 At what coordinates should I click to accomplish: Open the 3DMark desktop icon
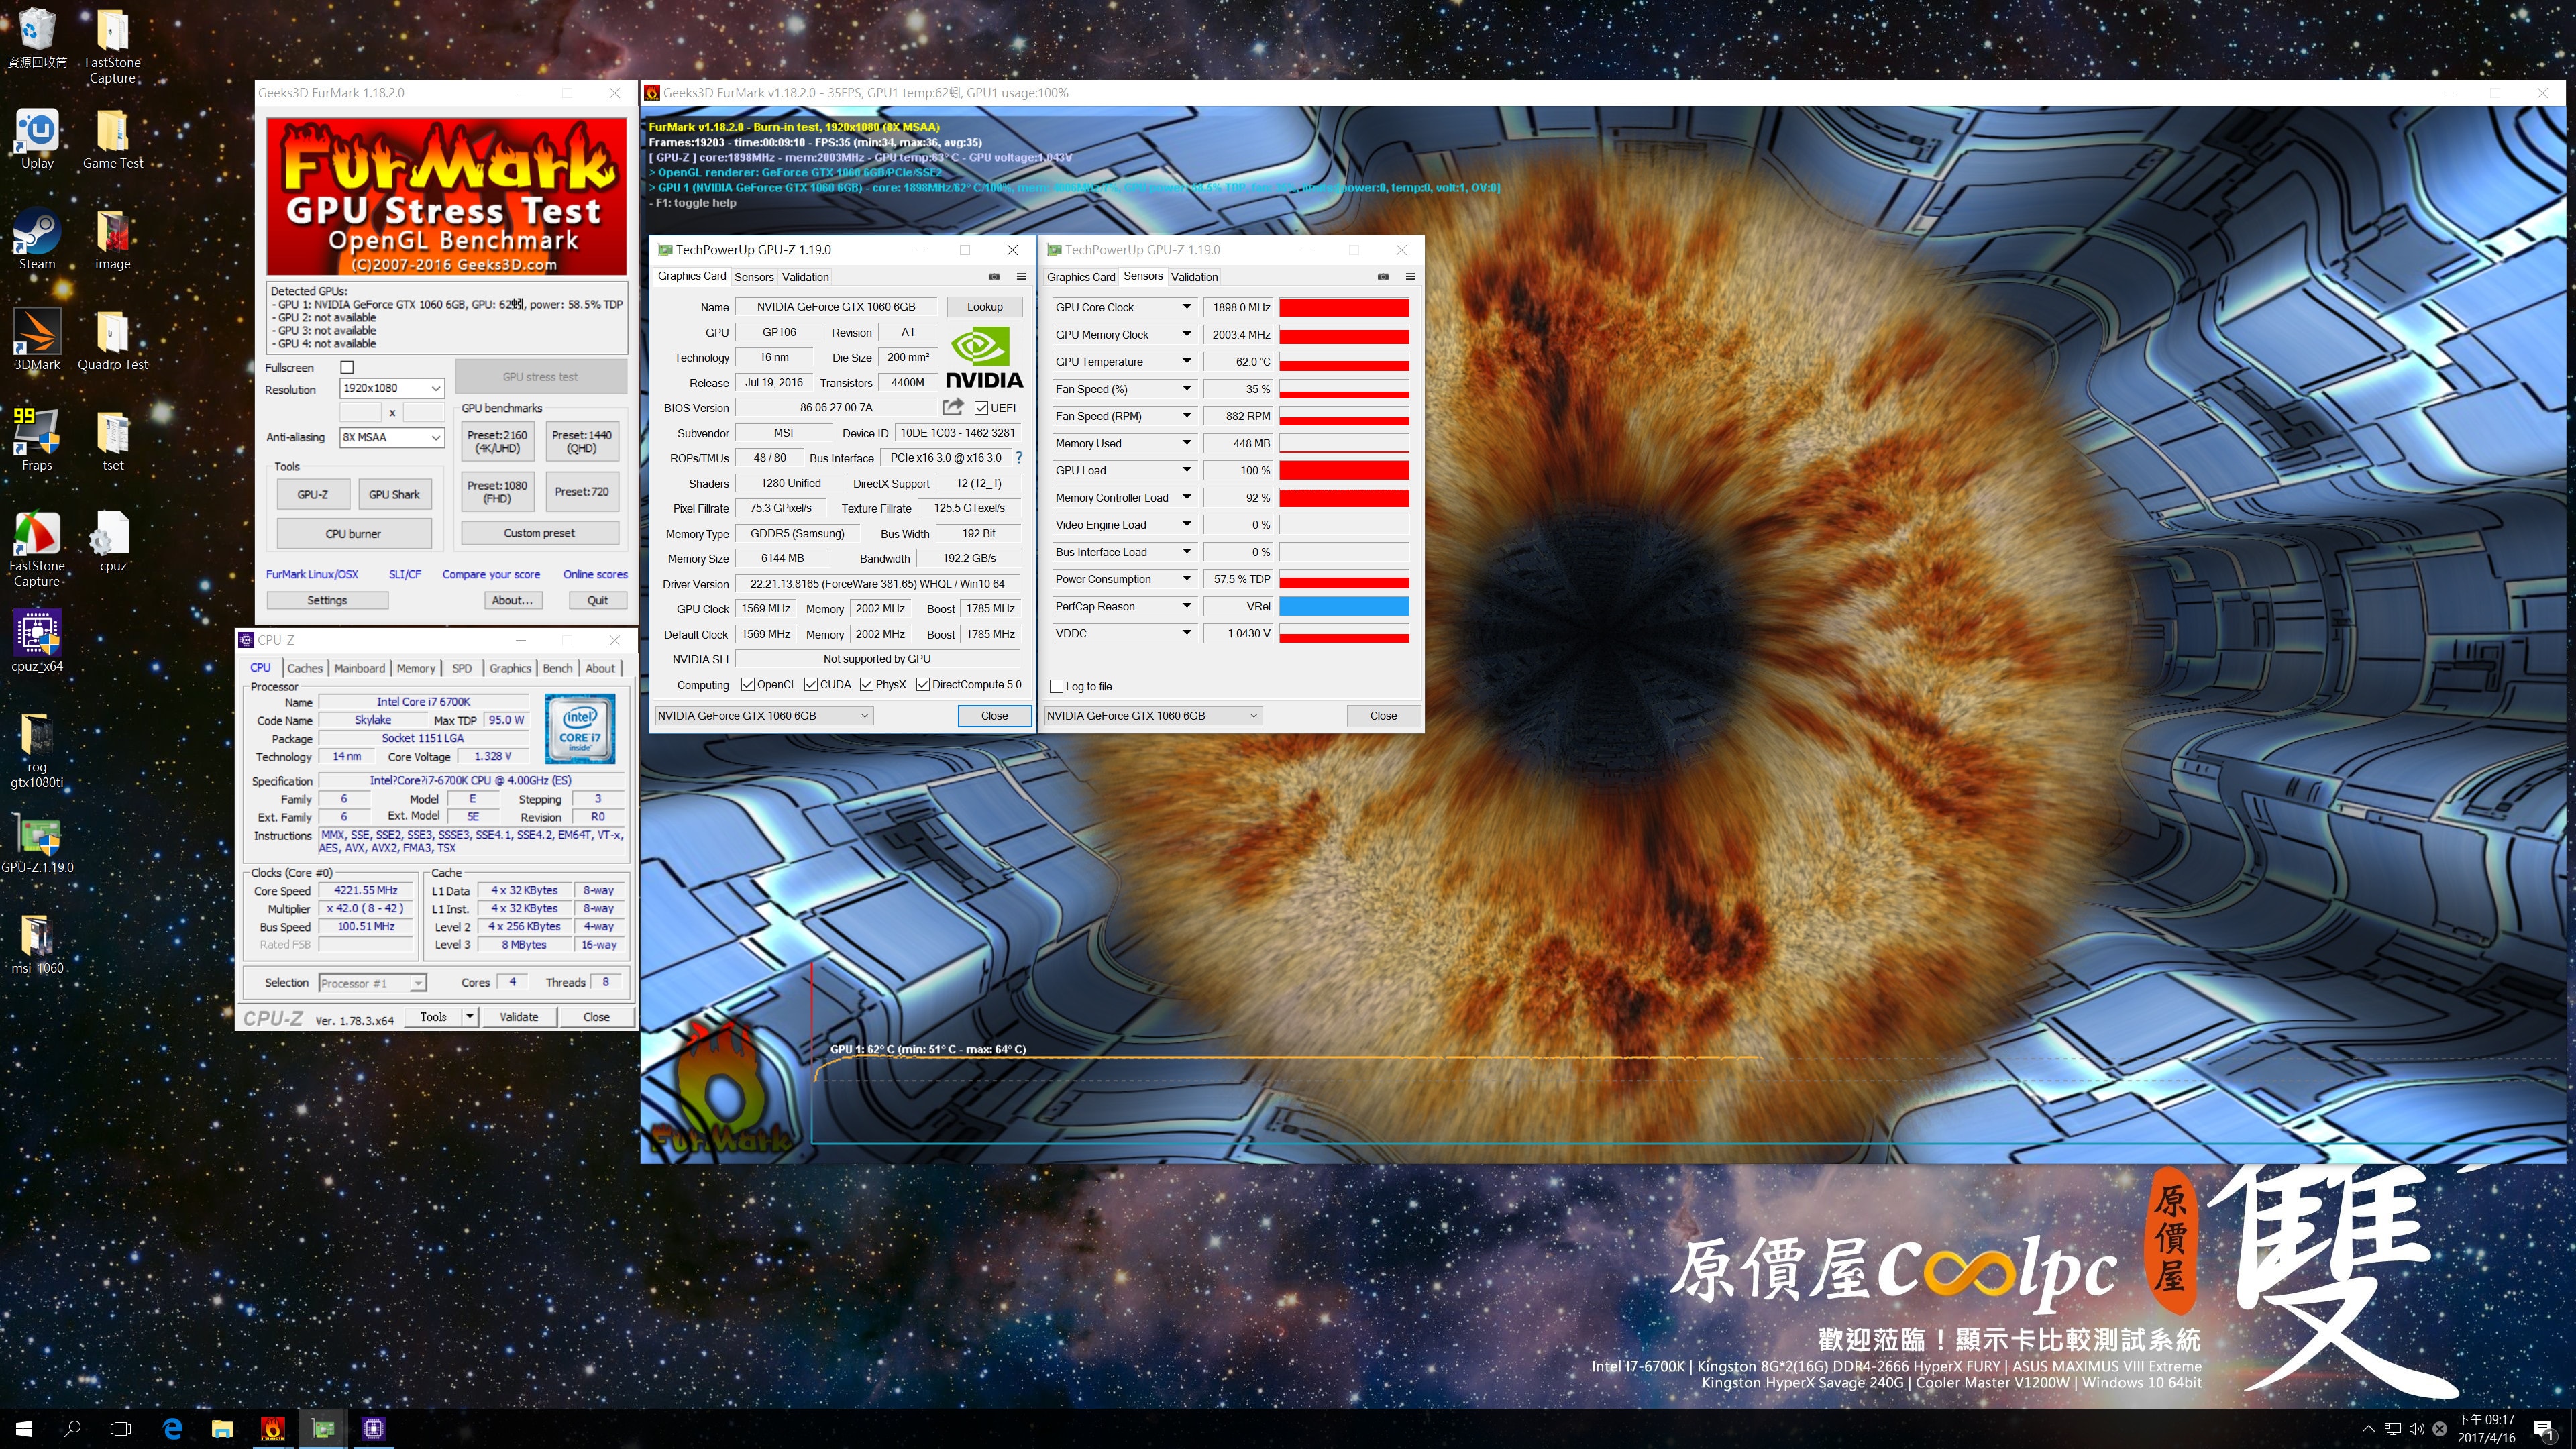37,339
